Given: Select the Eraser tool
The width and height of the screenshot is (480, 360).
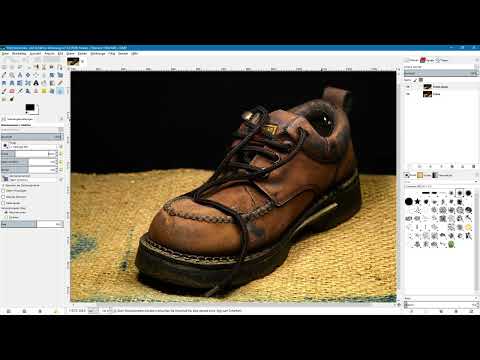Looking at the screenshot, I should 12,91.
